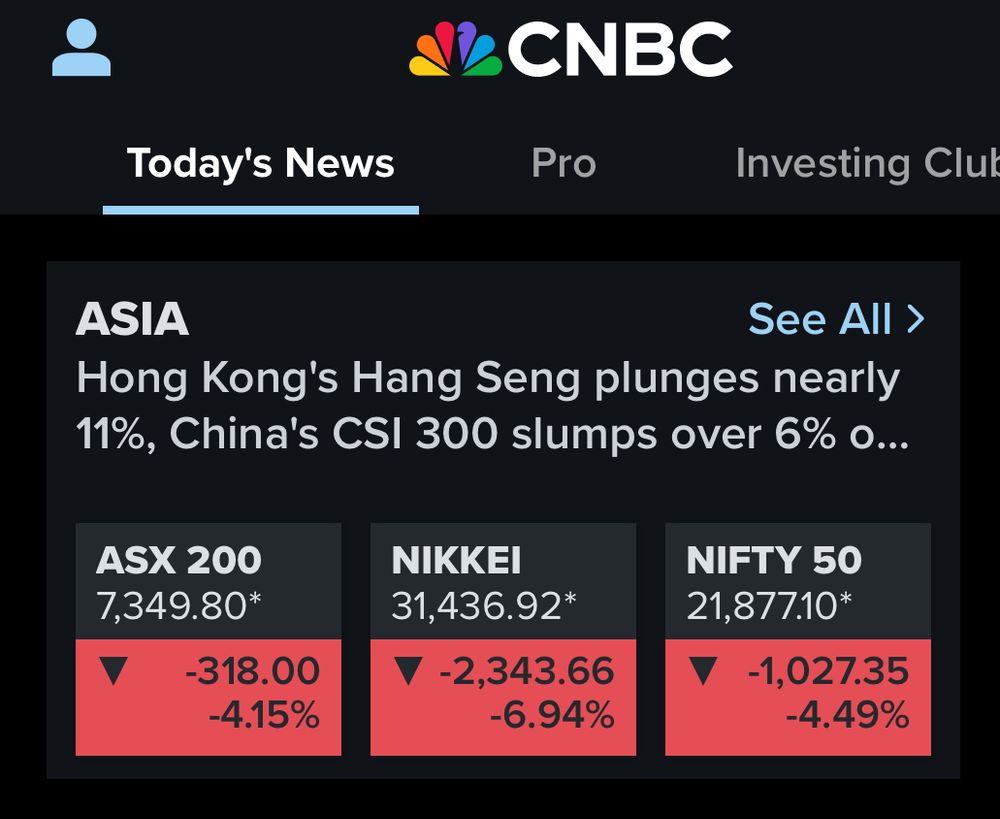Click the ASX 200 down arrow icon
Image resolution: width=1000 pixels, height=819 pixels.
114,671
